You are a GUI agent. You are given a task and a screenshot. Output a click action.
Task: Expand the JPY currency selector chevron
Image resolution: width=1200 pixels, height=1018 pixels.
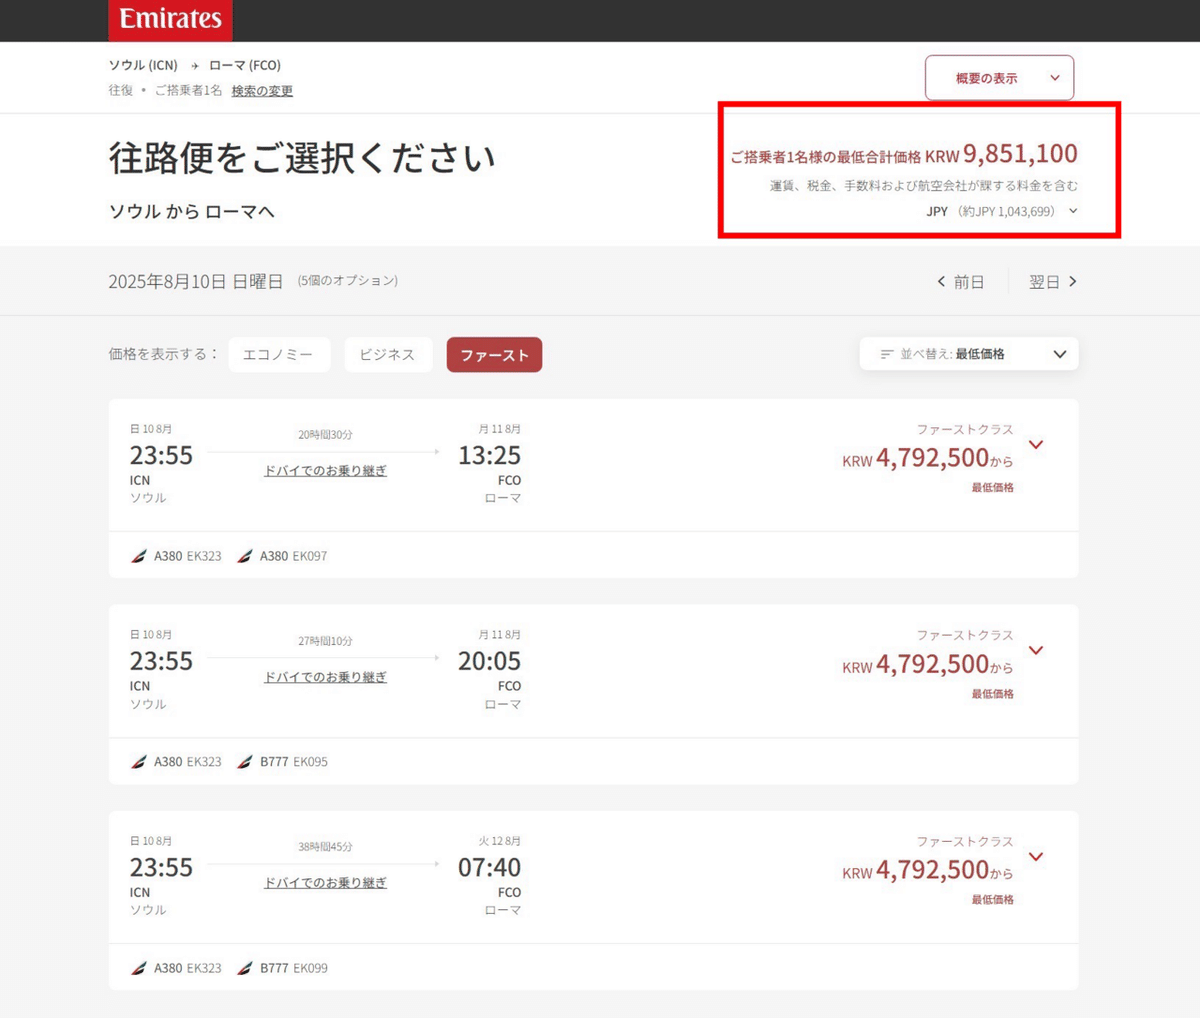click(x=1073, y=211)
